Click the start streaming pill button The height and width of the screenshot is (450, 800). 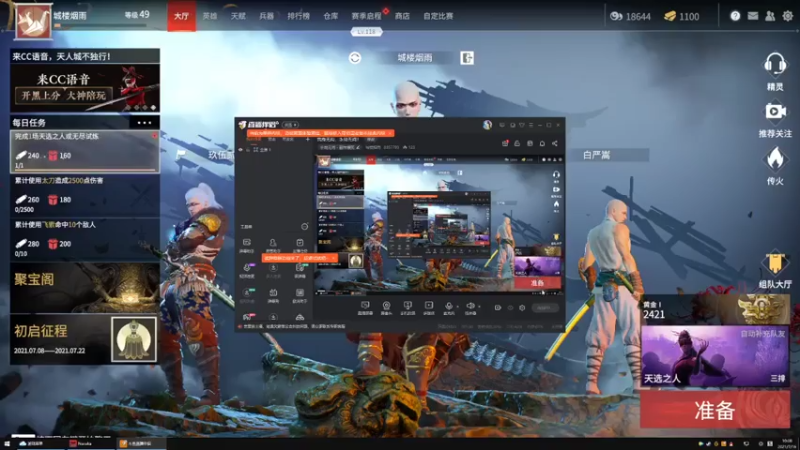(544, 308)
